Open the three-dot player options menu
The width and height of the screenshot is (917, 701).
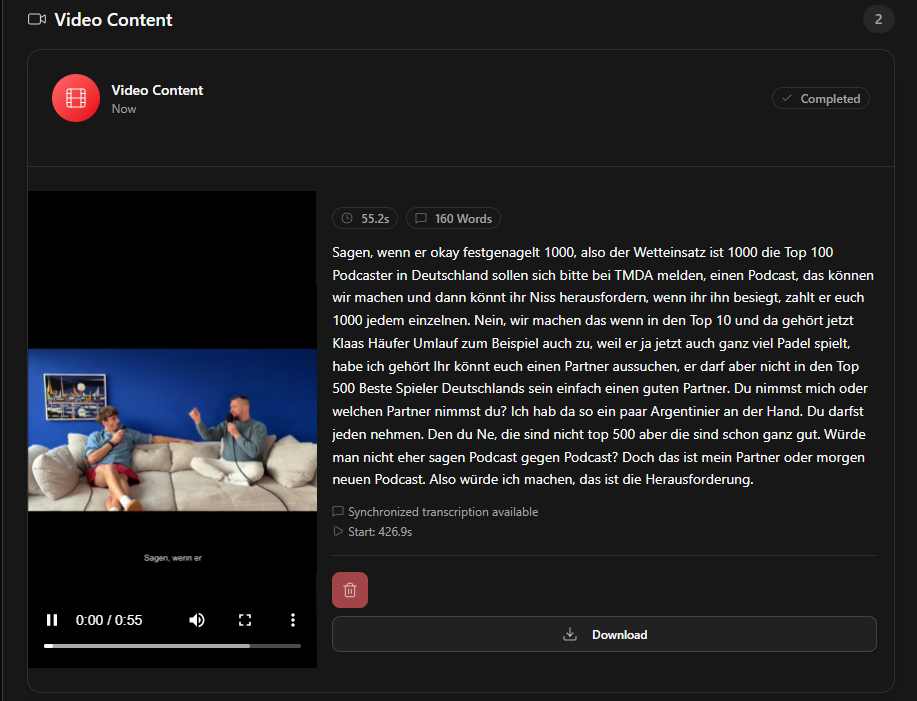coord(293,620)
